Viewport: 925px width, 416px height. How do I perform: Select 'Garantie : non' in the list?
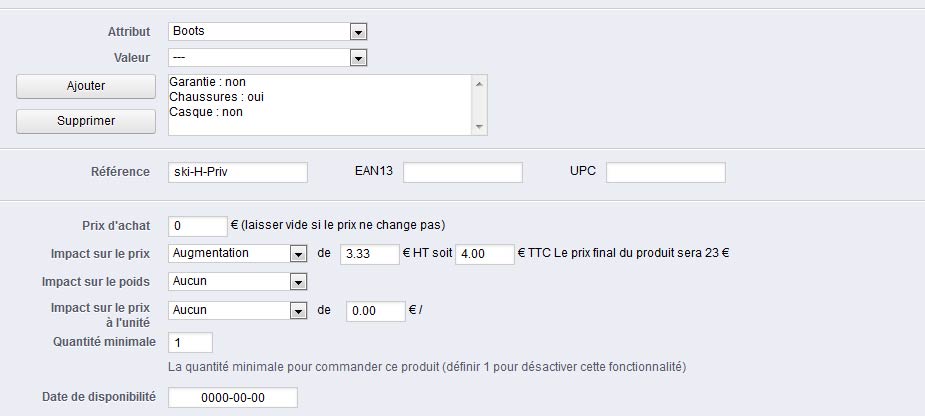(x=207, y=82)
